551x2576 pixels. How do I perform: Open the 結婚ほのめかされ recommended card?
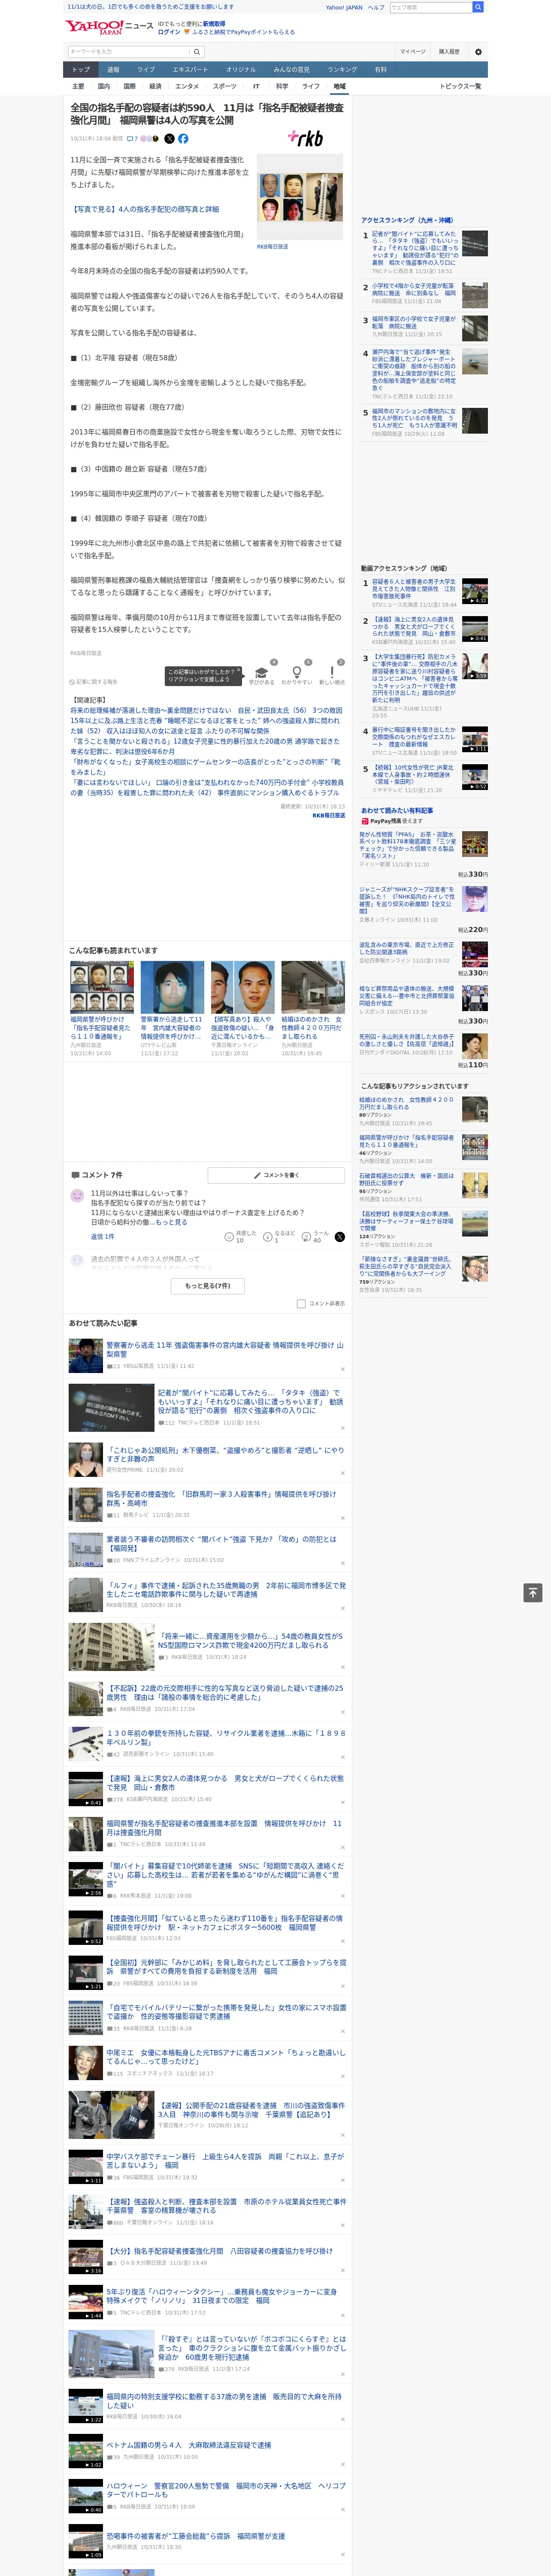click(313, 1009)
